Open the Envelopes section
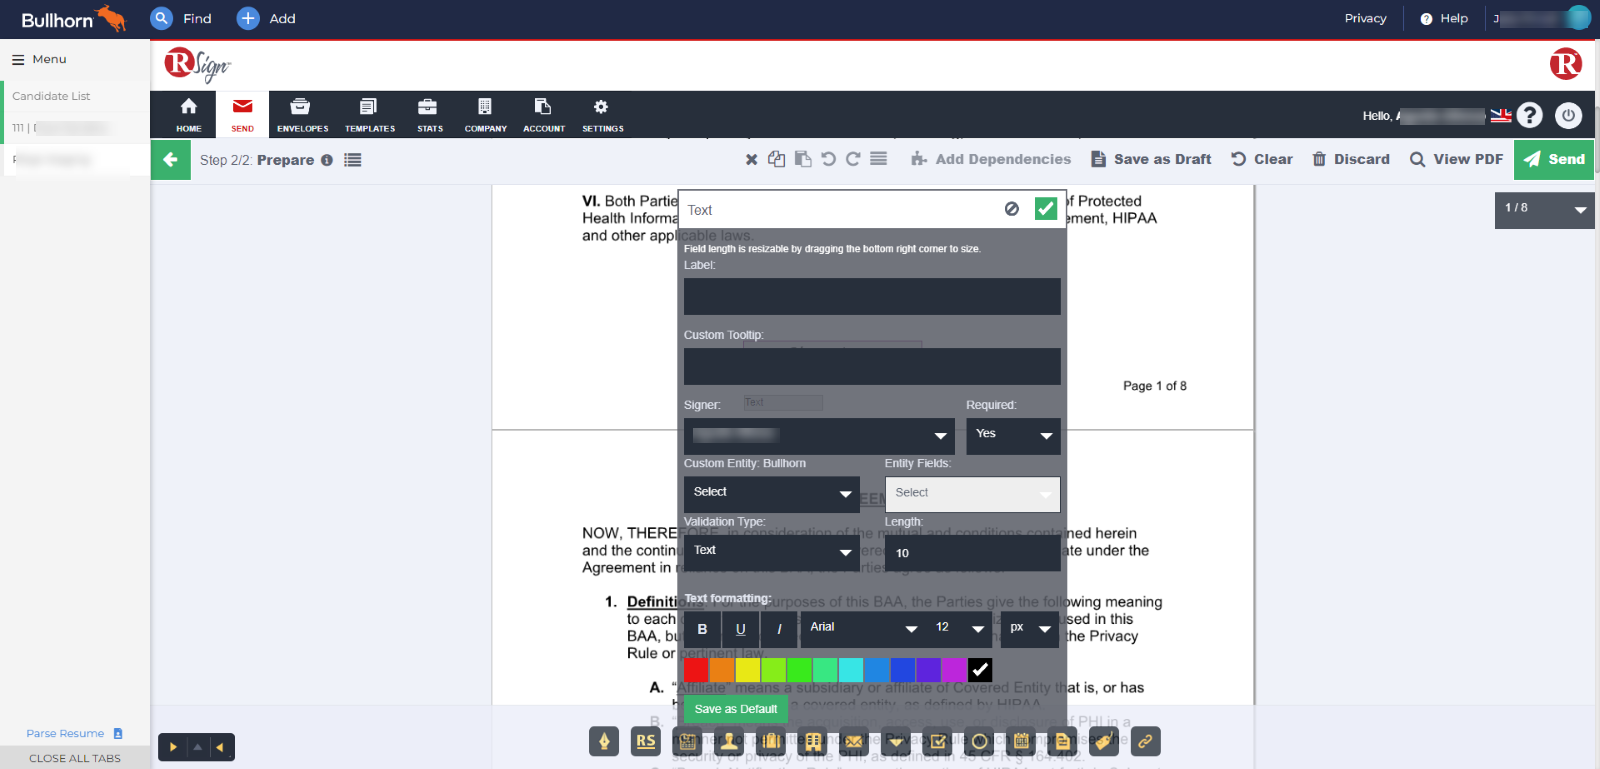 (302, 115)
